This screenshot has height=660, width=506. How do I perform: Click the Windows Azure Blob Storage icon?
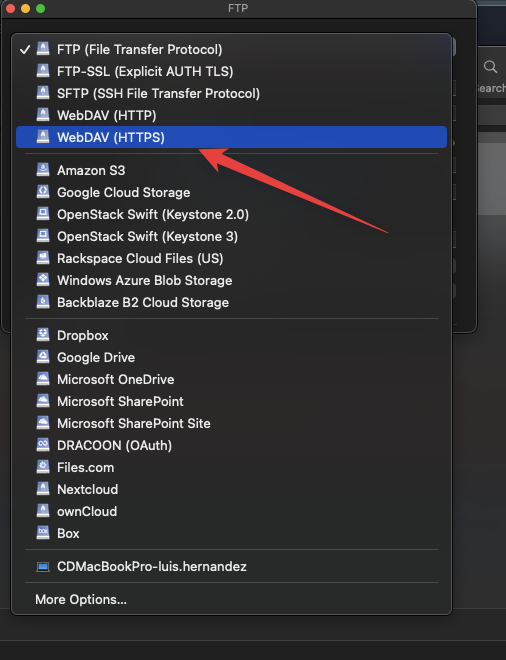tap(43, 279)
